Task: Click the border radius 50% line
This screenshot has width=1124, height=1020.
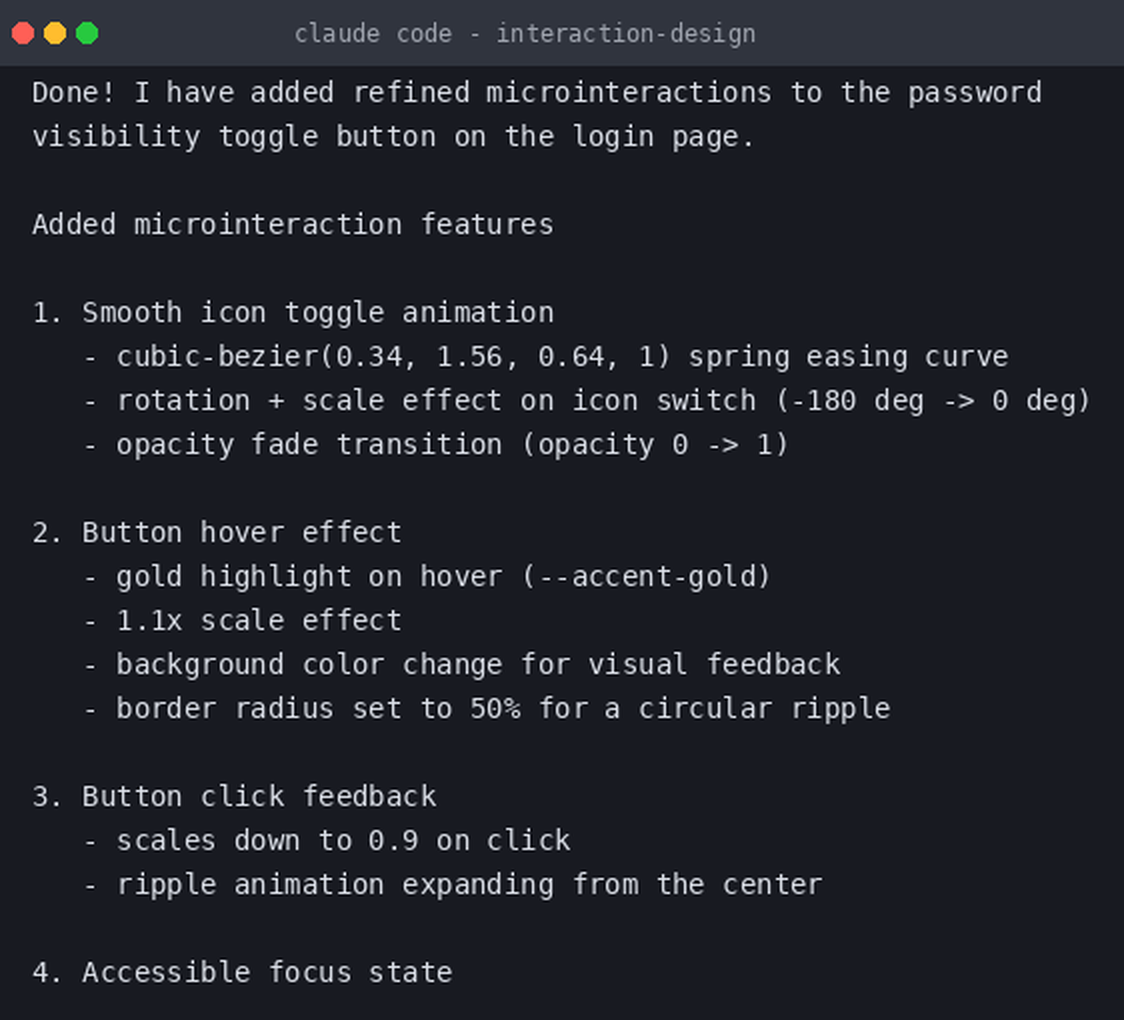Action: pyautogui.click(x=486, y=709)
